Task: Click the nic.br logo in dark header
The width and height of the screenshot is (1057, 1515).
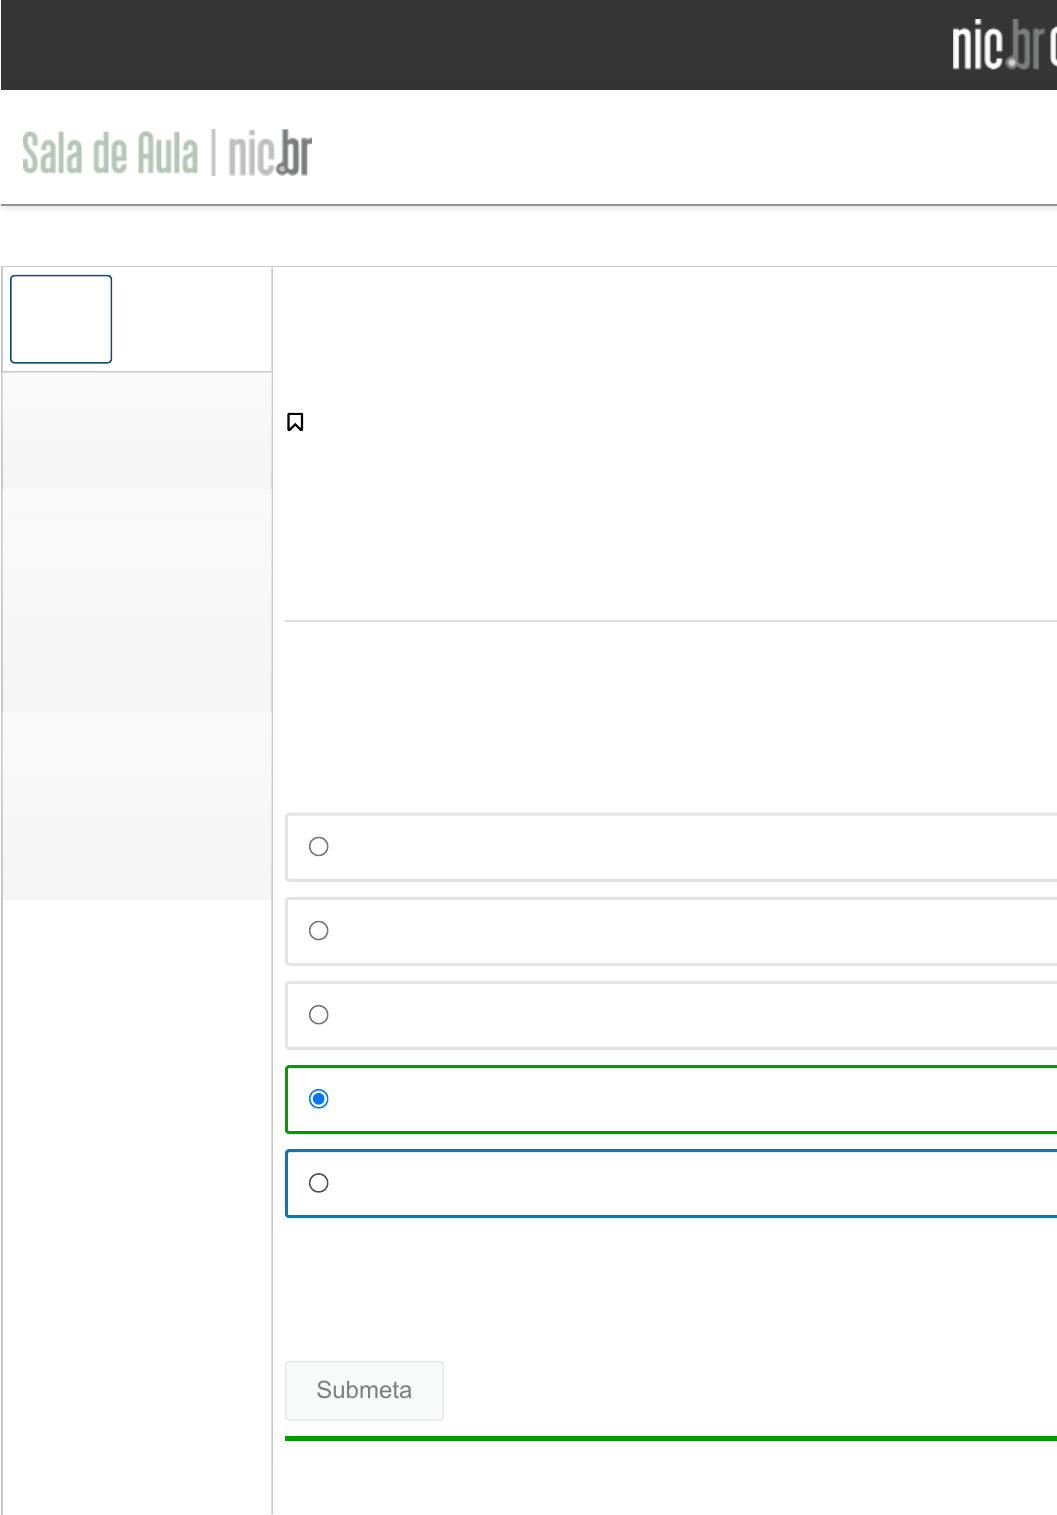Action: pyautogui.click(x=1000, y=46)
